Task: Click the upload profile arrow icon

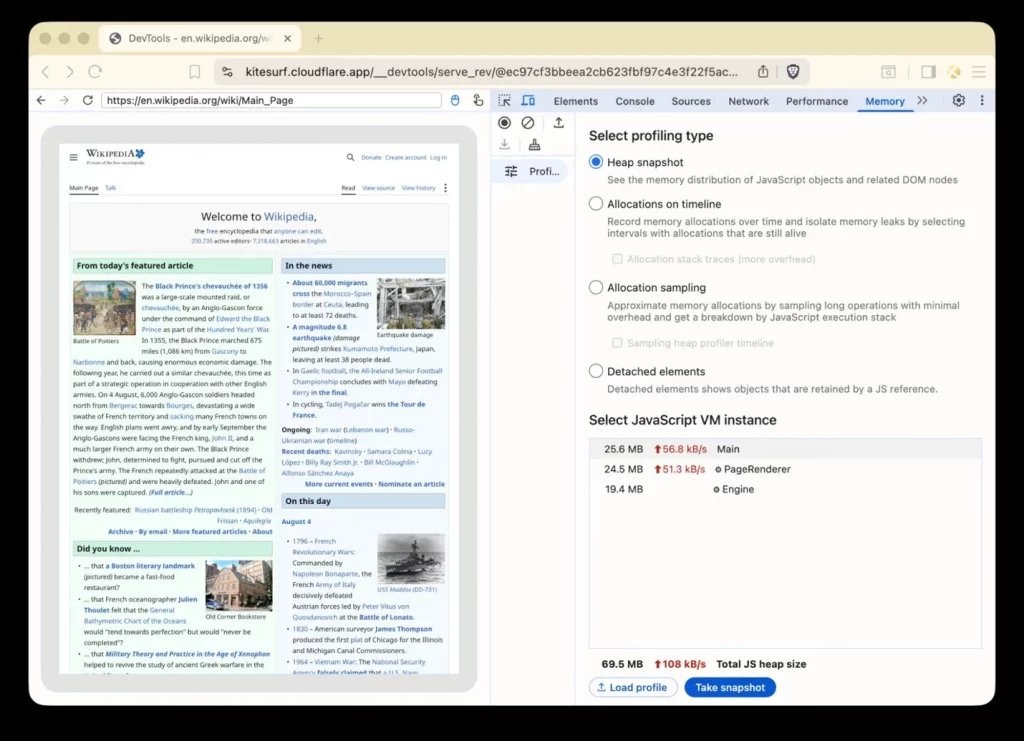Action: pos(558,122)
